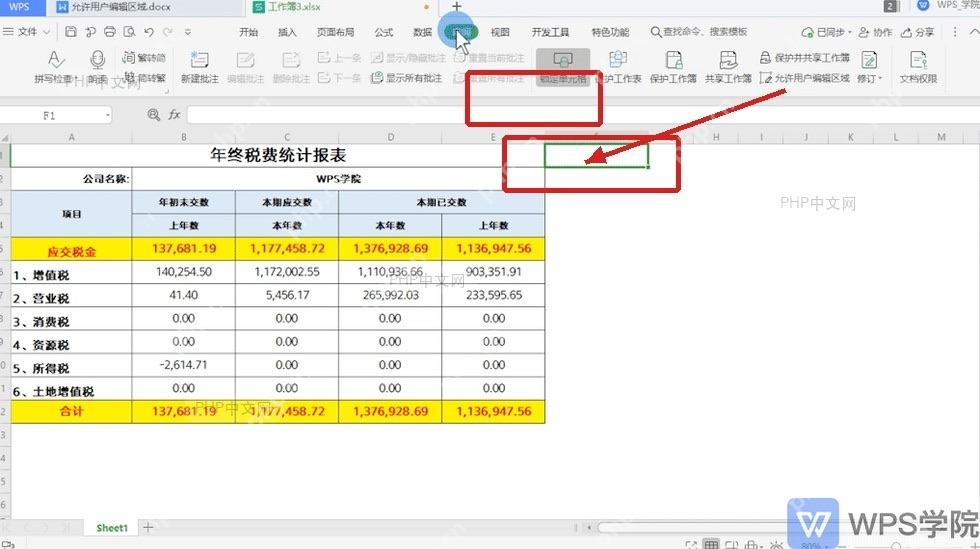This screenshot has height=549, width=980.
Task: Click the search commands (查找命令) box
Action: click(699, 32)
